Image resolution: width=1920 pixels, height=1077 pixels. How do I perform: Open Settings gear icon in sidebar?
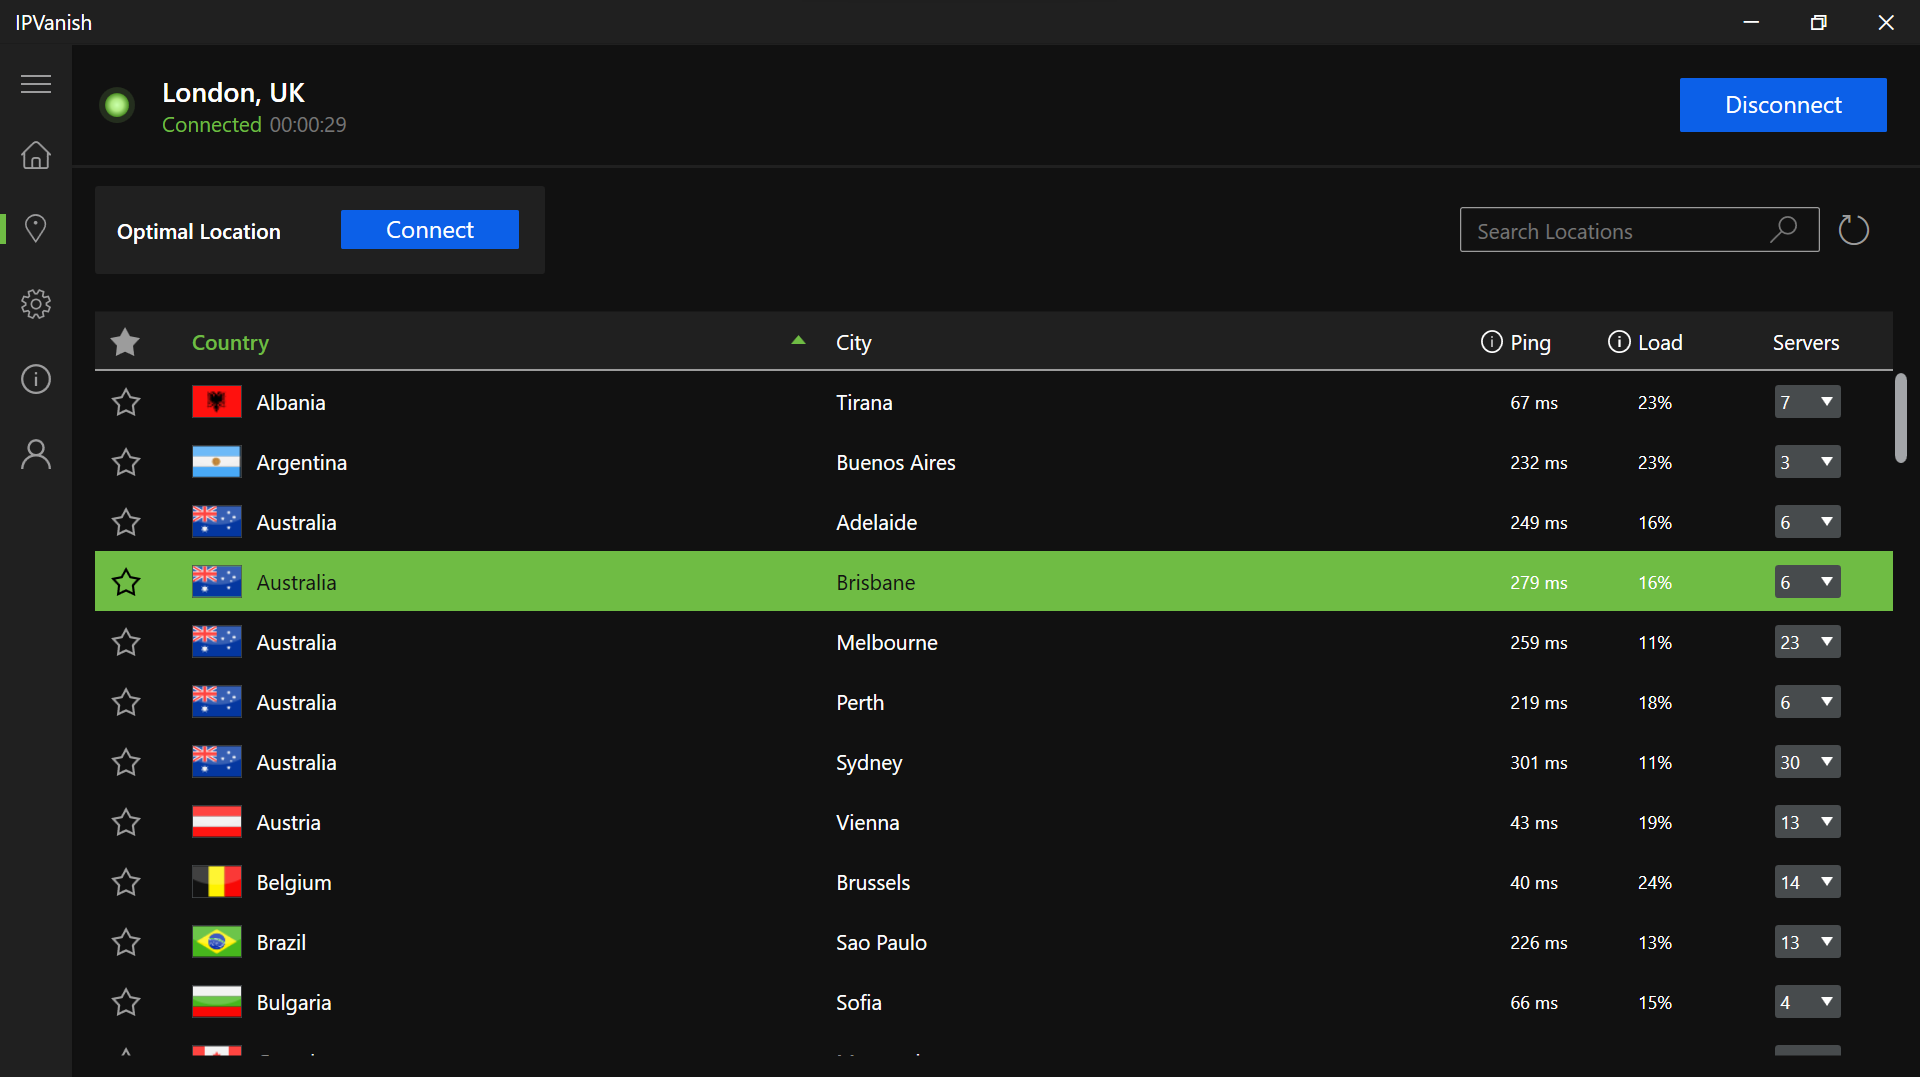tap(36, 304)
